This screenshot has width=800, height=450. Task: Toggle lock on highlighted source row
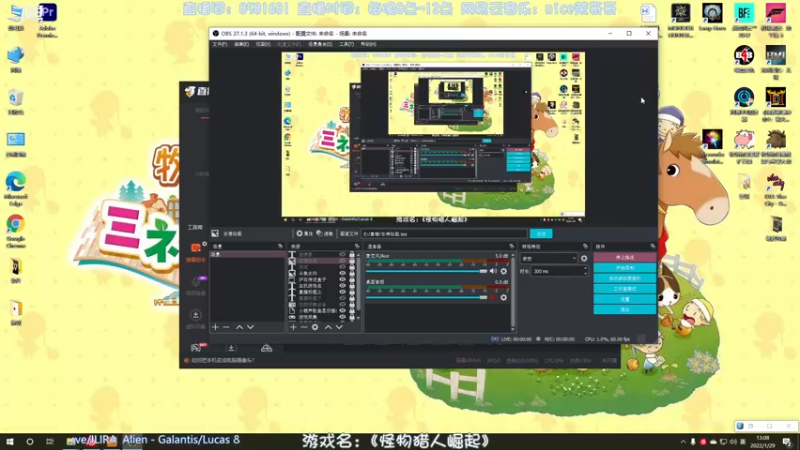coord(352,261)
